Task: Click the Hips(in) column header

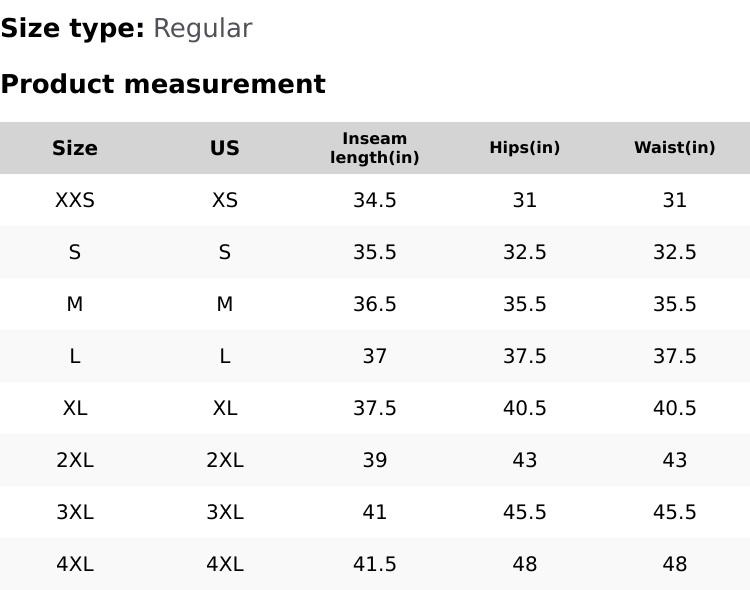Action: coord(525,148)
